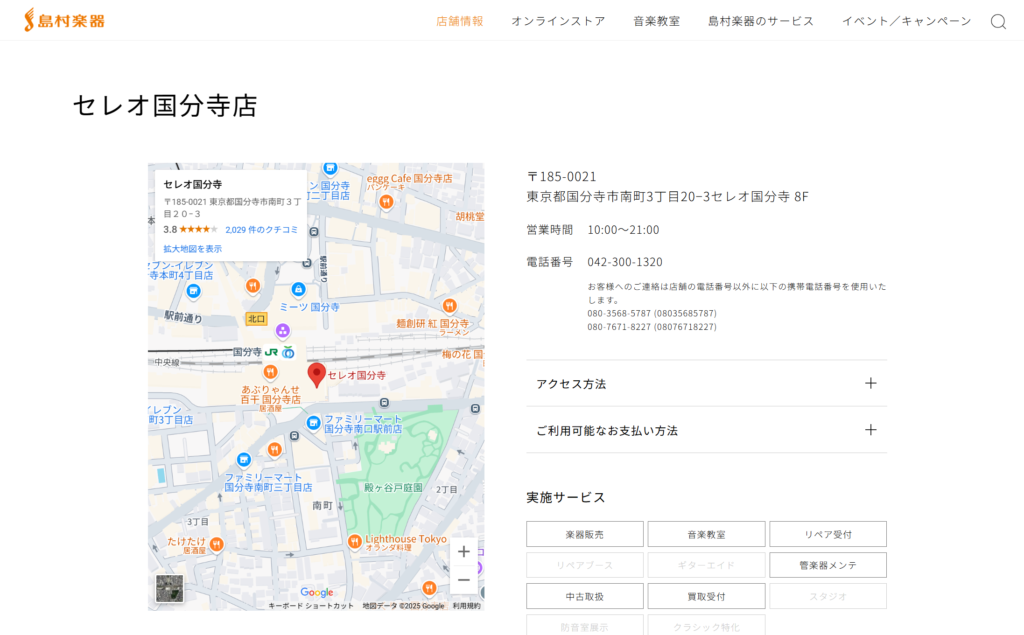
Task: Click the 音楽教室 service button
Action: pos(706,534)
